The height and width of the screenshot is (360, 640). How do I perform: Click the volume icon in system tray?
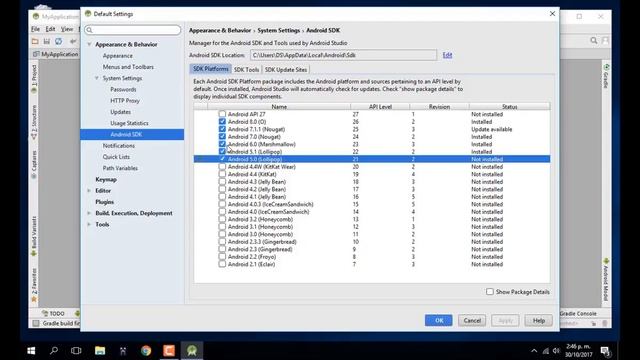pyautogui.click(x=556, y=351)
